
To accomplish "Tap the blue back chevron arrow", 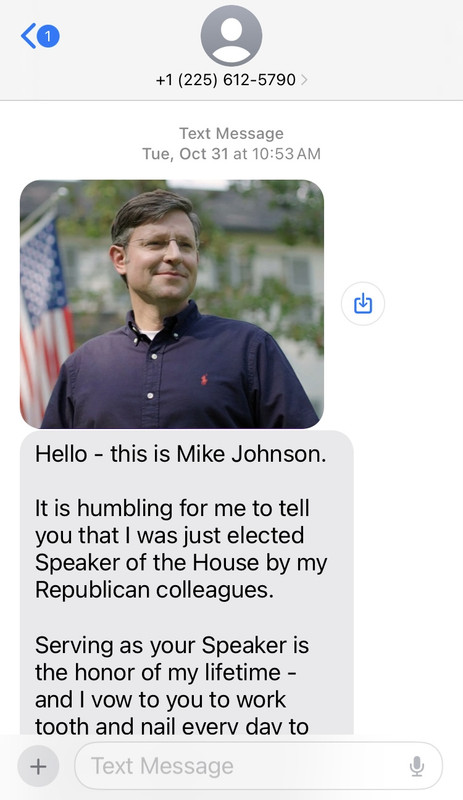I will click(x=28, y=36).
